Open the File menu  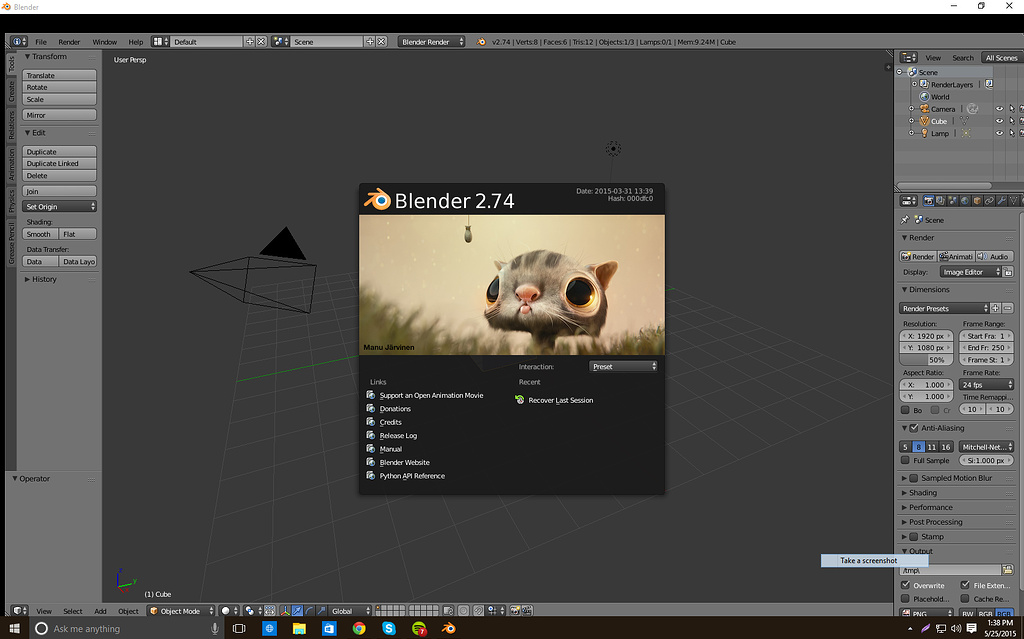(x=40, y=42)
